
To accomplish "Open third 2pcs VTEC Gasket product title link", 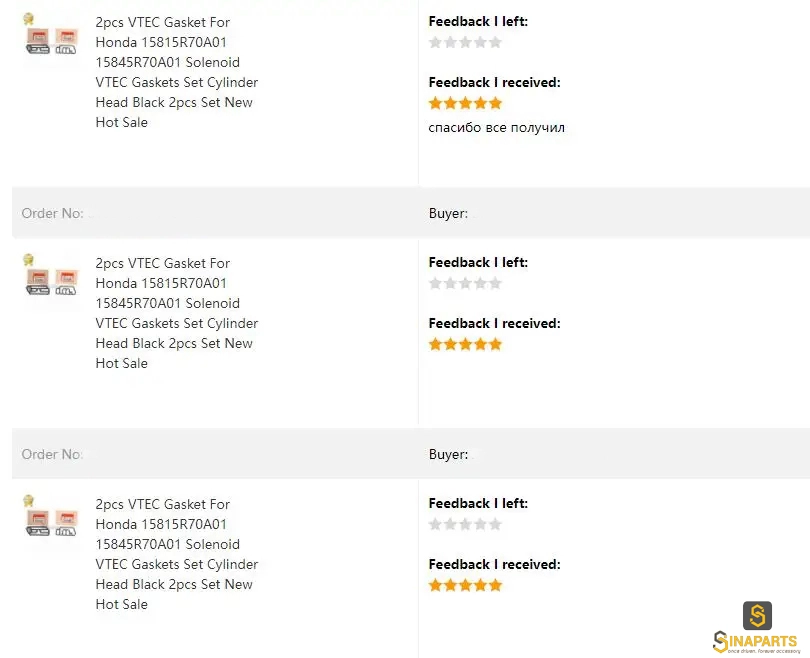I will tap(177, 554).
